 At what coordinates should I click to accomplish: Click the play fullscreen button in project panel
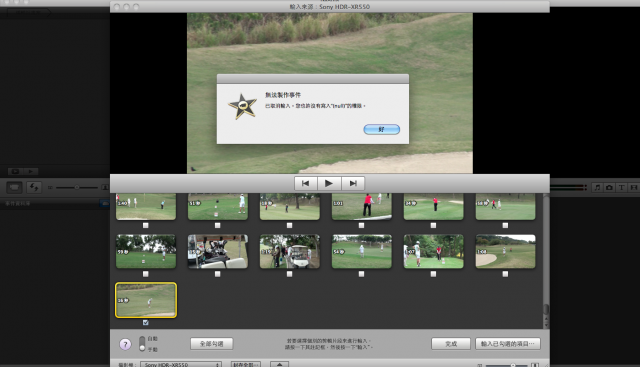click(15, 171)
